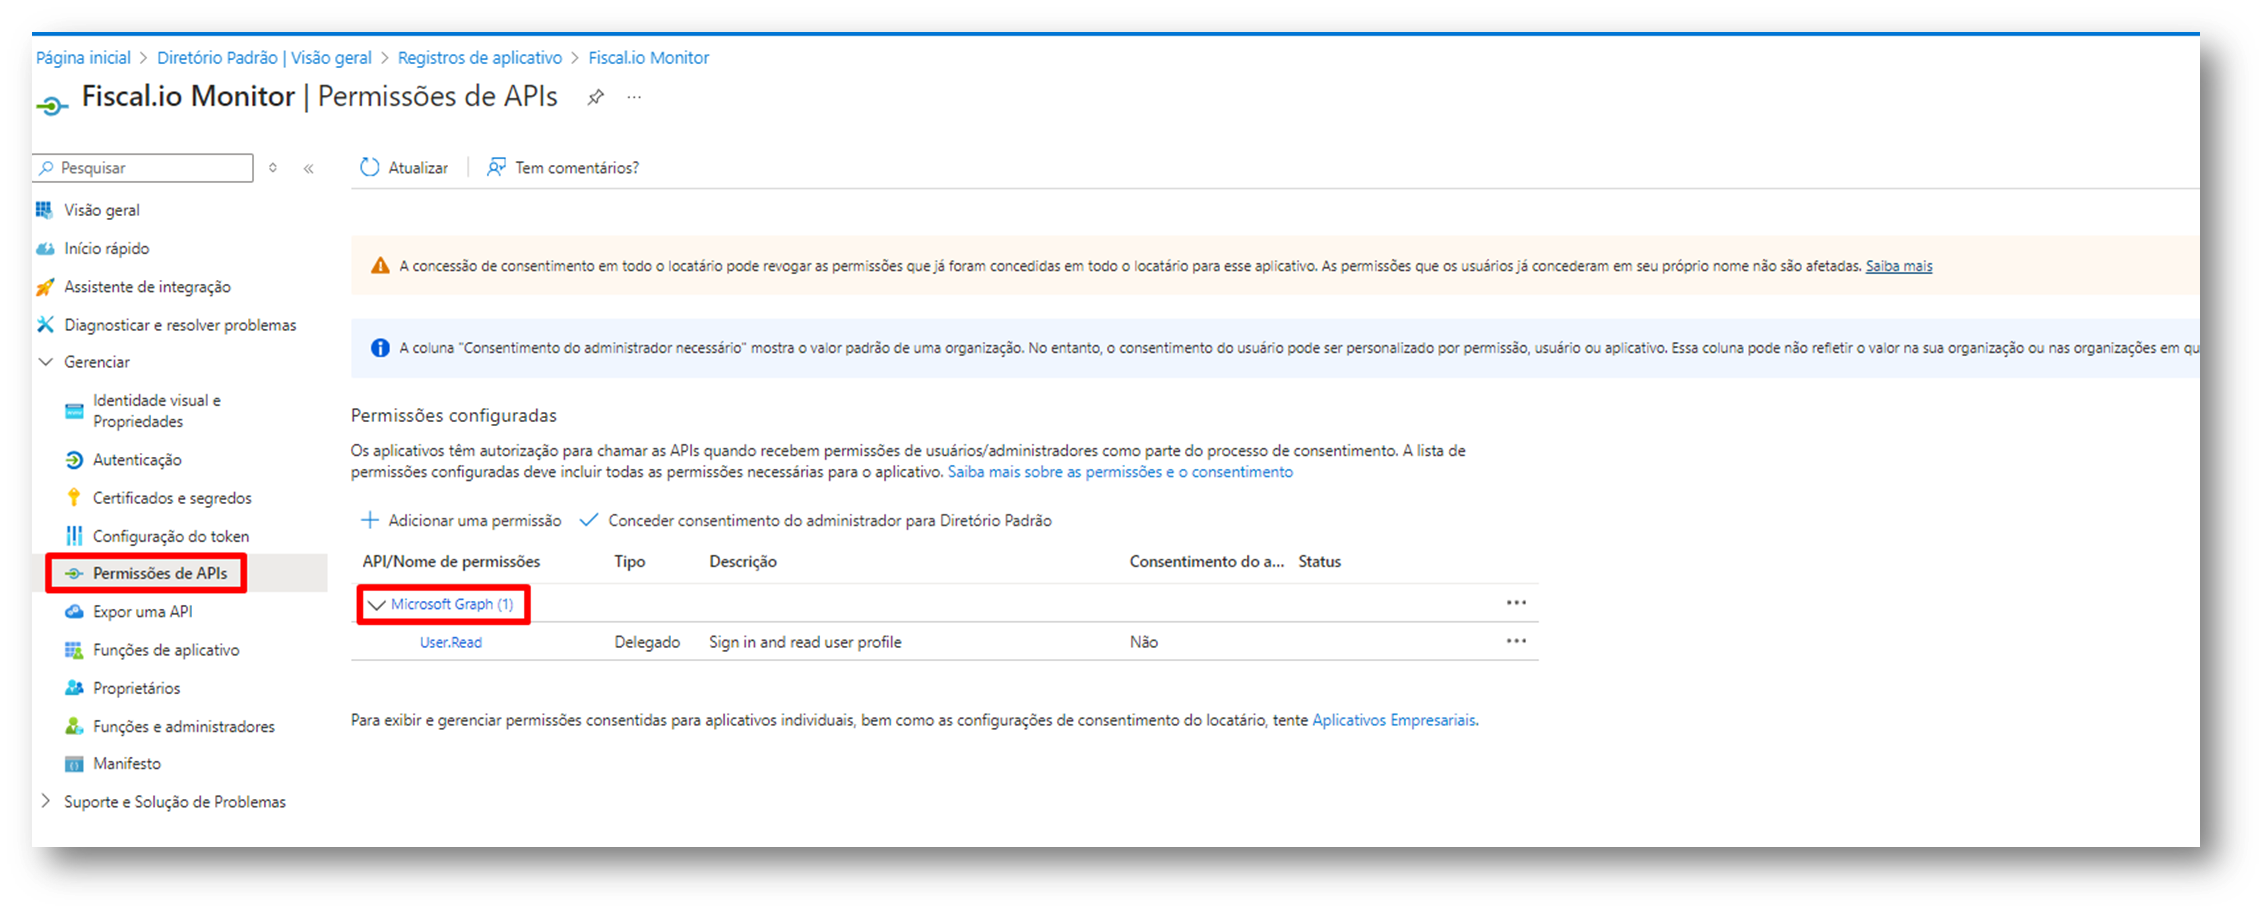The height and width of the screenshot is (912, 2265).
Task: Open the ellipsis menu on Microsoft Graph row
Action: point(1516,603)
